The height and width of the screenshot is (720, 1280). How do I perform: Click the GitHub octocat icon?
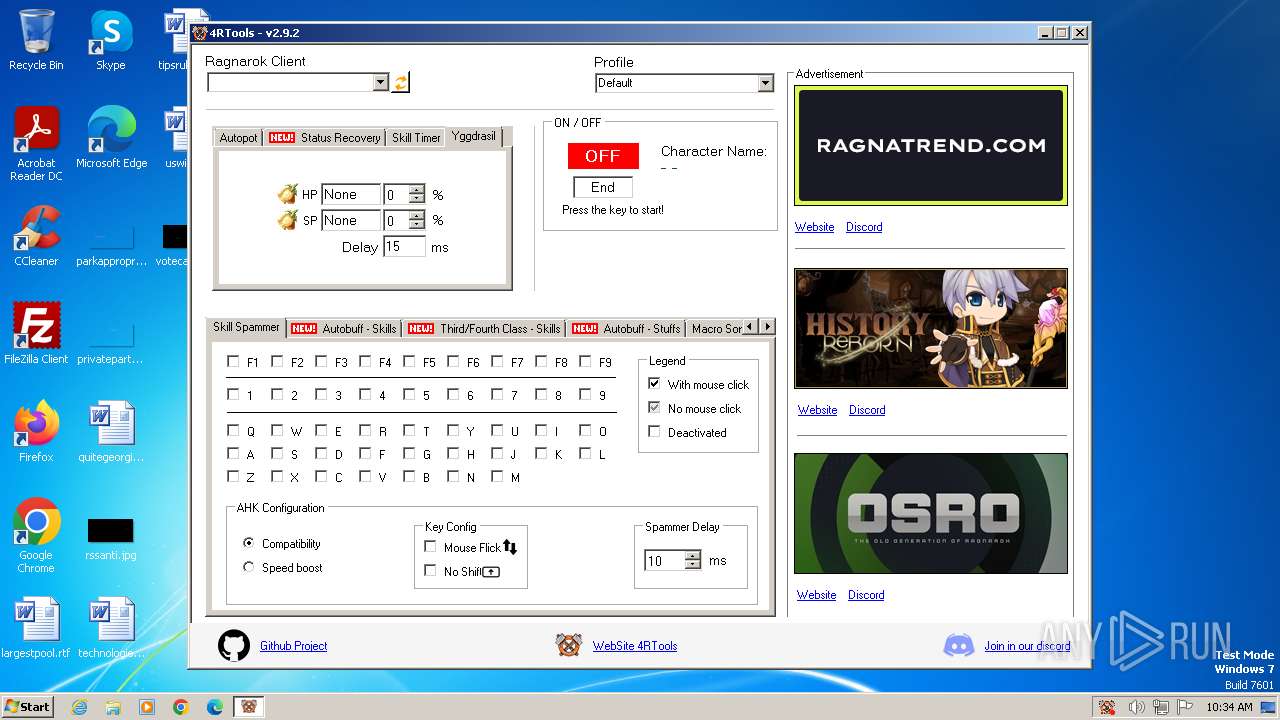(x=234, y=646)
